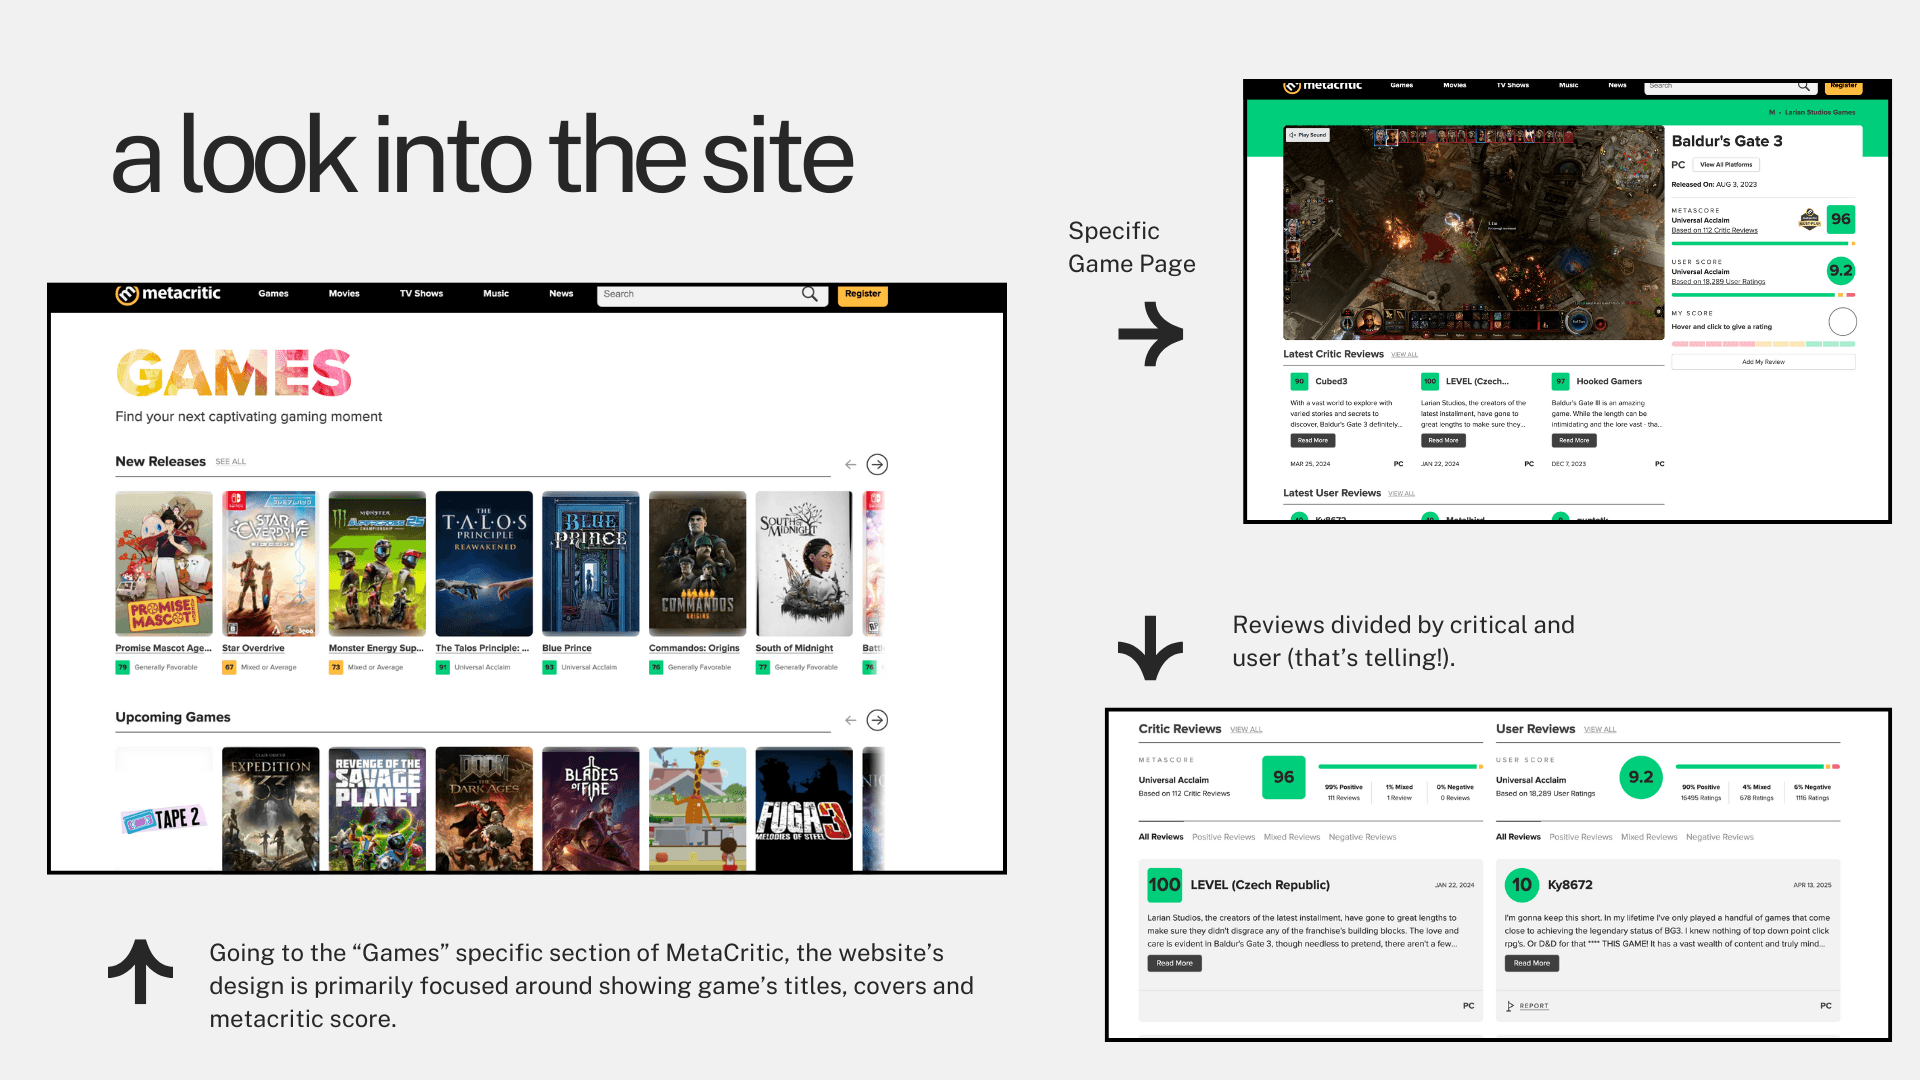Image resolution: width=1920 pixels, height=1080 pixels.
Task: Click the Metacritic logo in games page
Action: click(x=167, y=294)
